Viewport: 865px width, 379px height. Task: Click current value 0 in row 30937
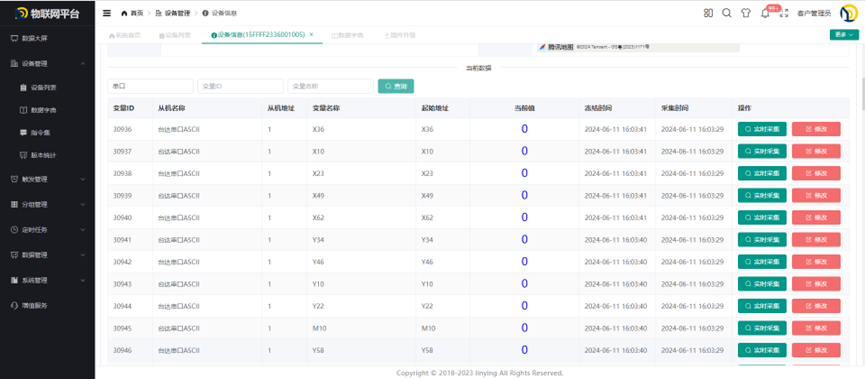click(x=524, y=151)
